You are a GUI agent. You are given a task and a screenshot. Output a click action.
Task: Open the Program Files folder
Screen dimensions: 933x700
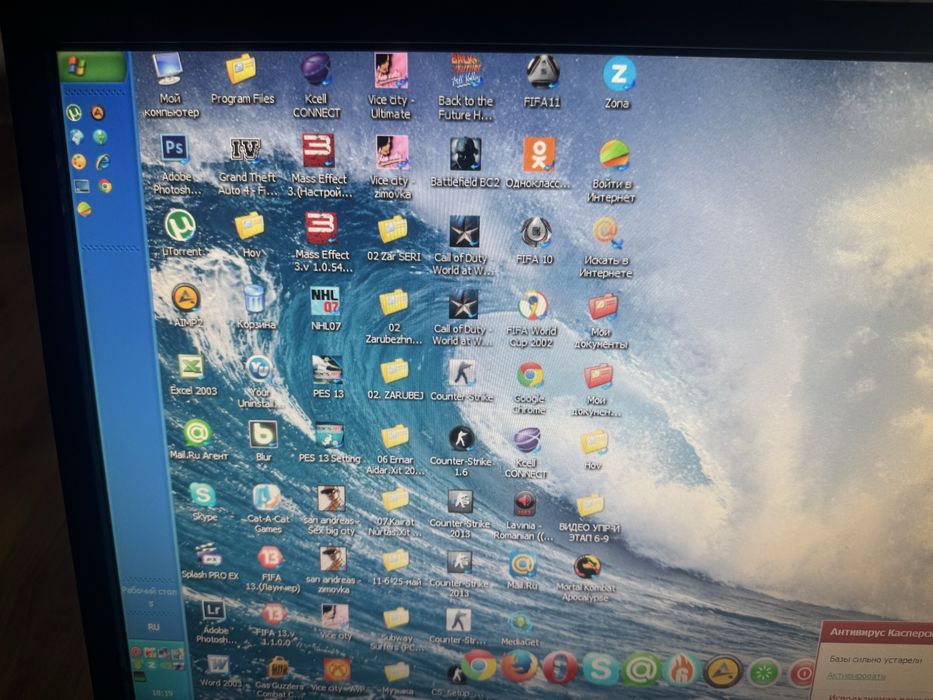(x=242, y=79)
